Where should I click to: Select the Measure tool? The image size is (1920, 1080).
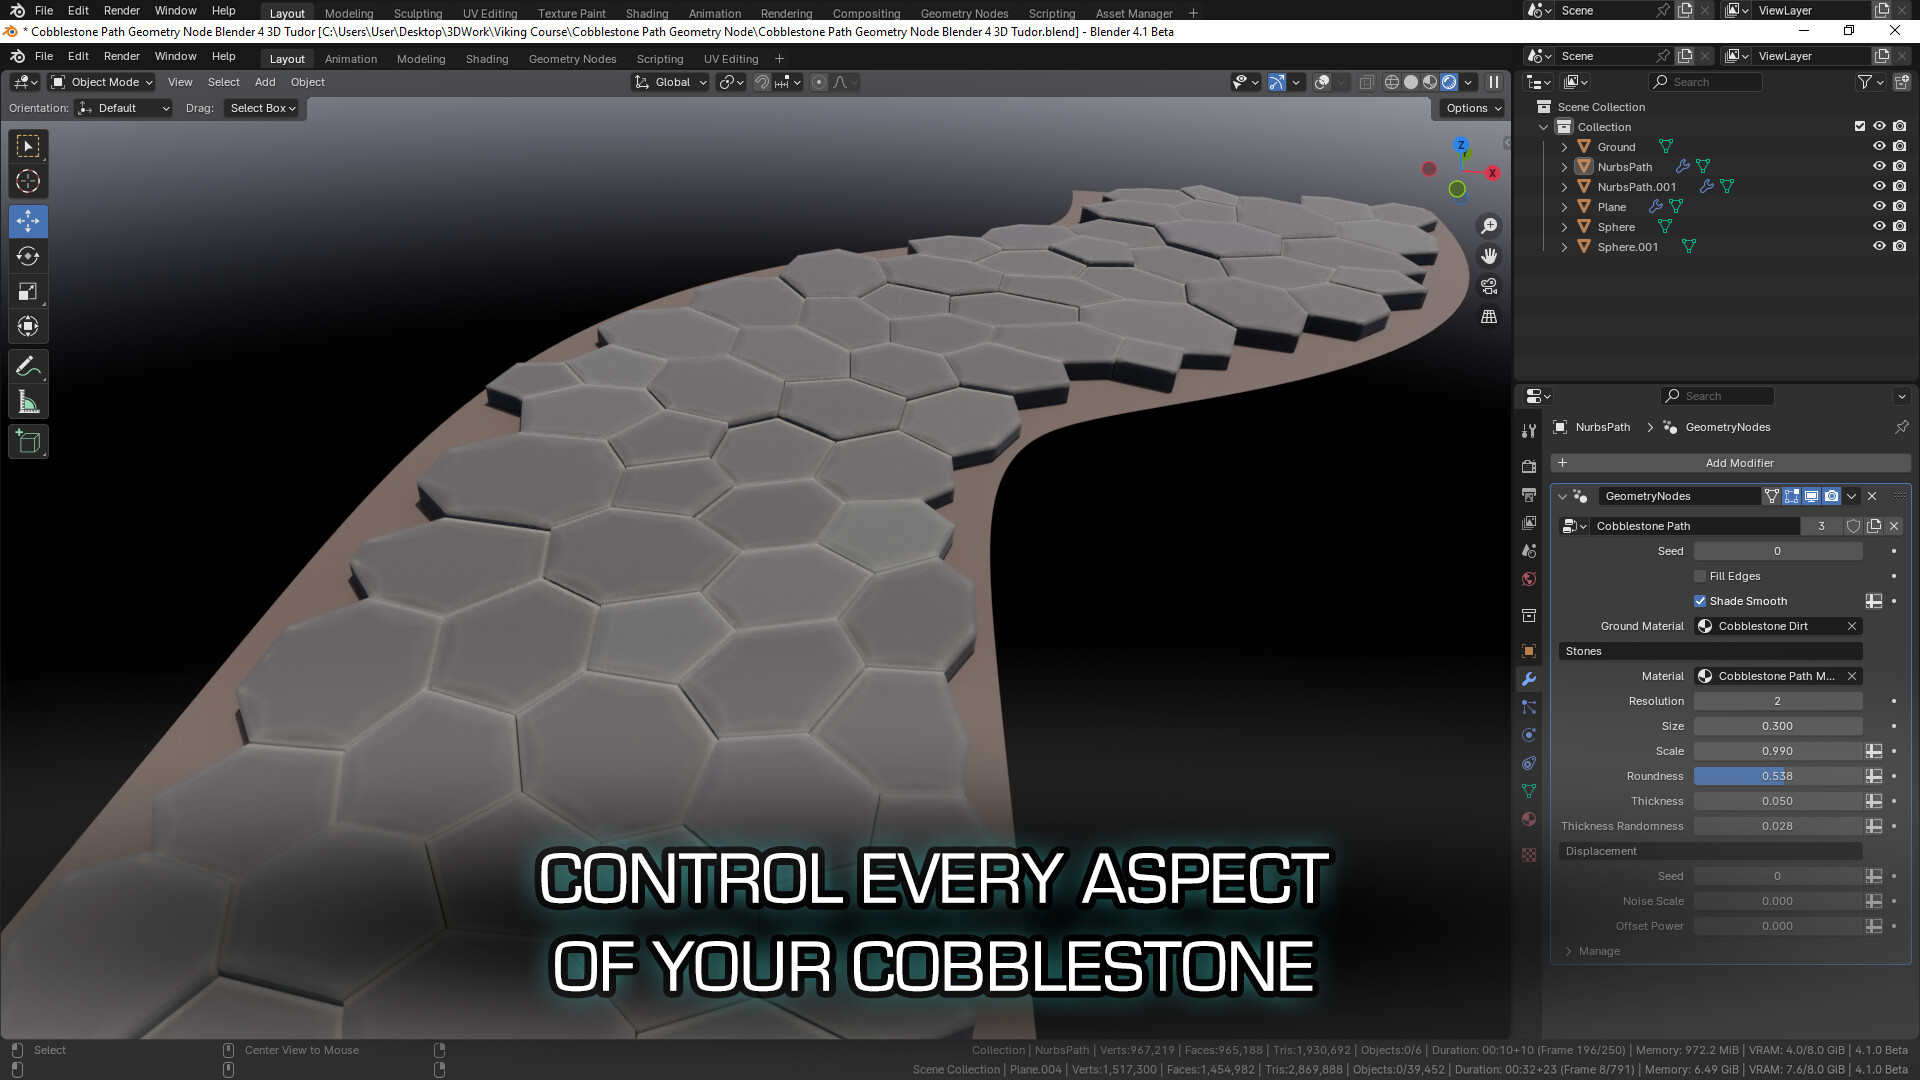(28, 401)
